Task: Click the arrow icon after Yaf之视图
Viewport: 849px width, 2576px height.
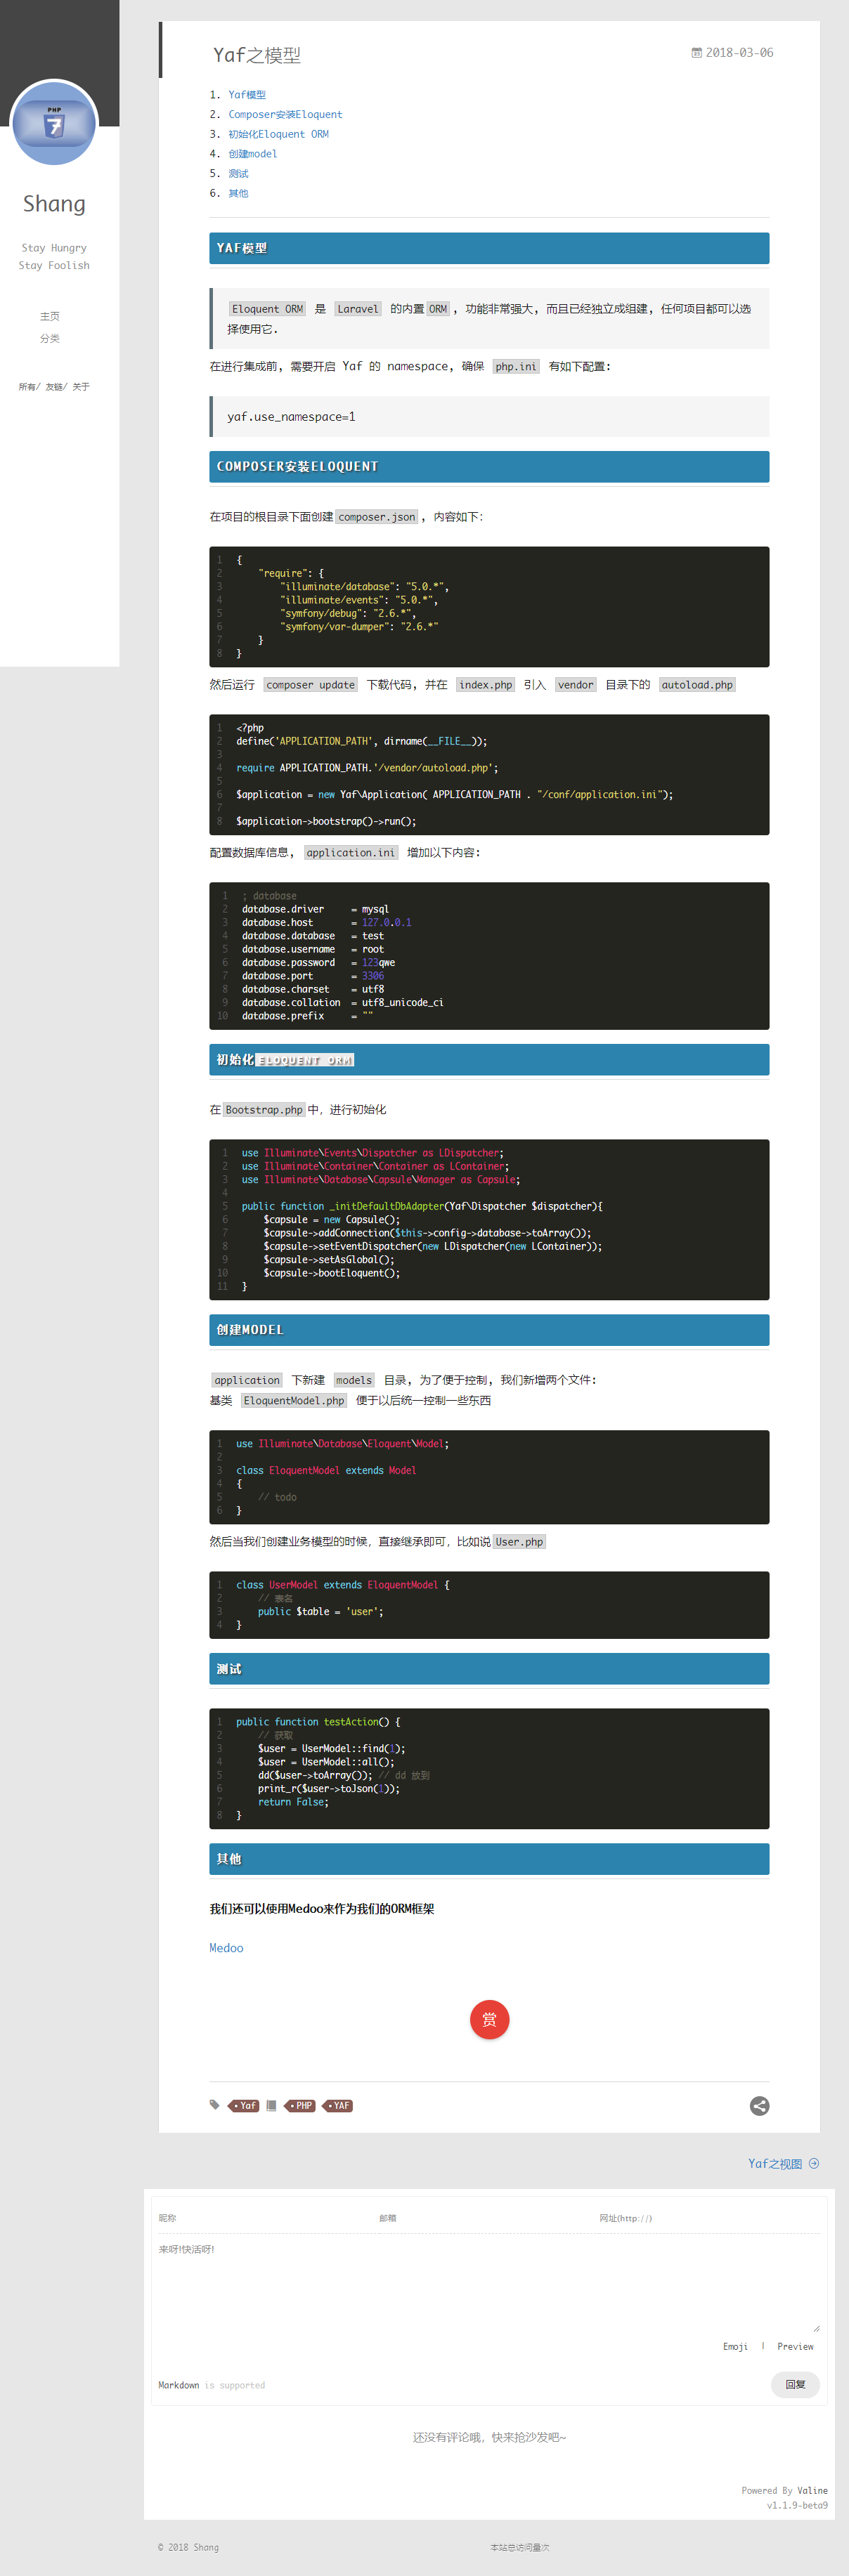Action: pyautogui.click(x=814, y=2163)
